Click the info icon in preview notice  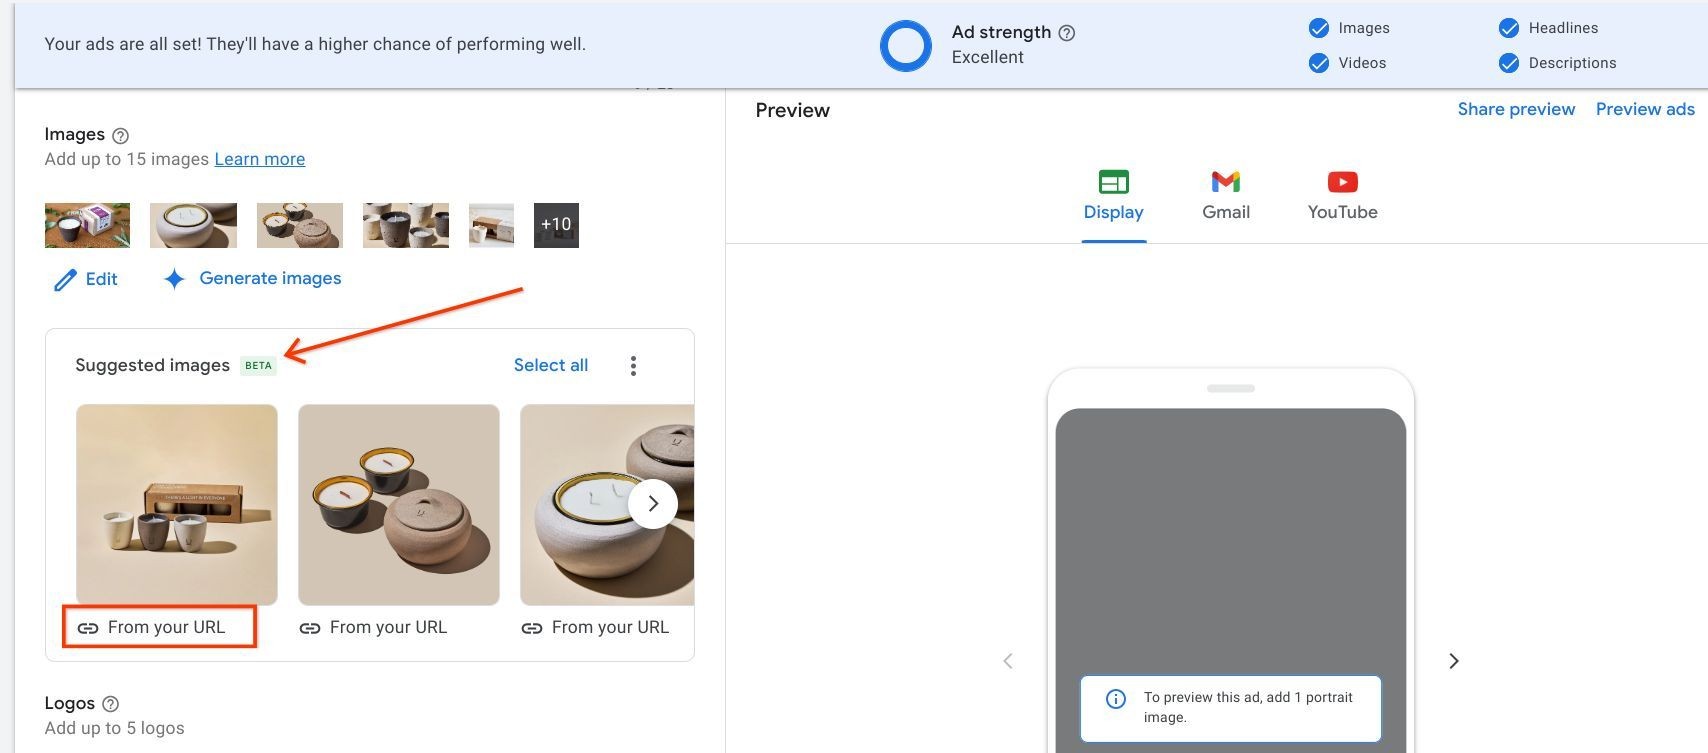click(x=1116, y=699)
